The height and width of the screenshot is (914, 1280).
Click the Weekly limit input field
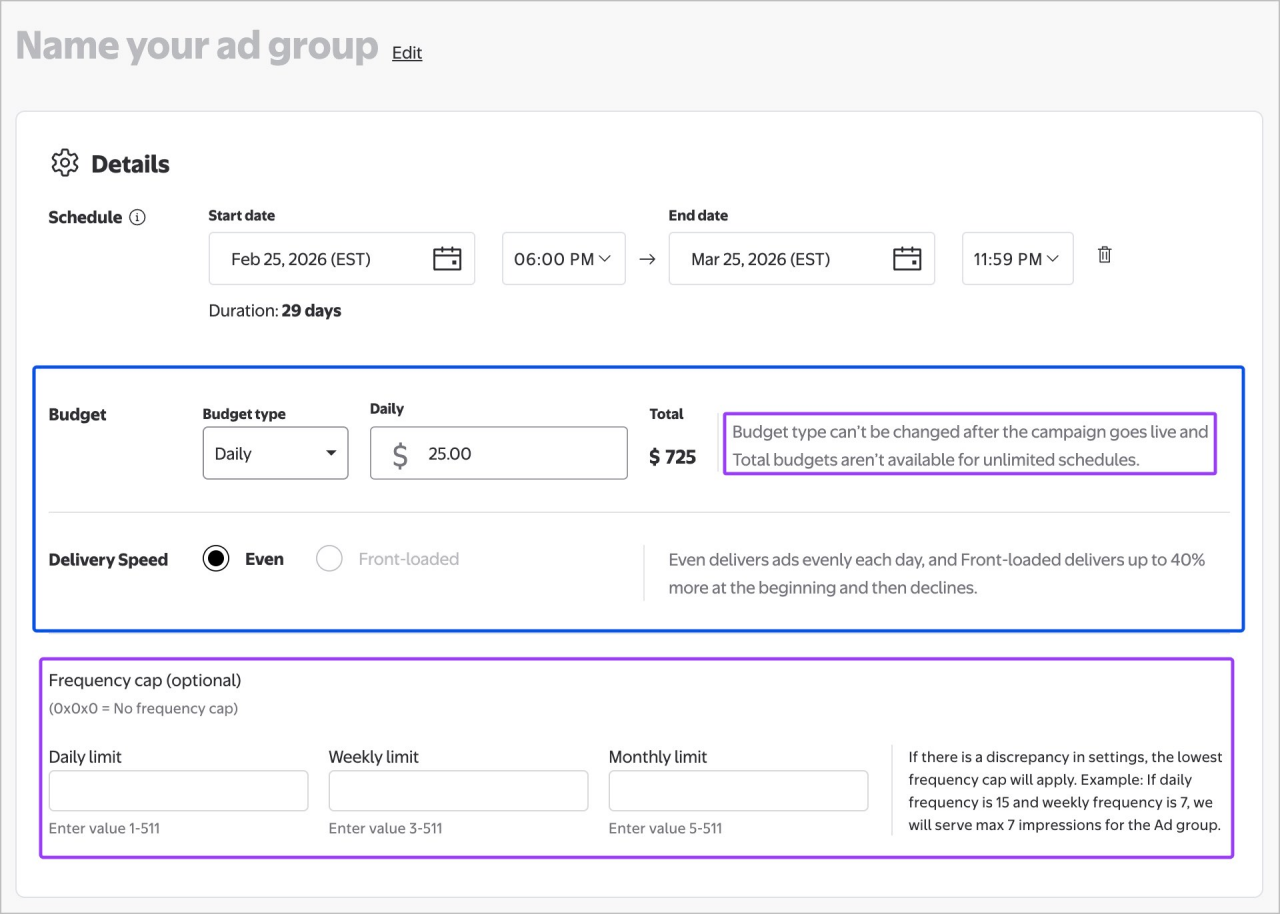(x=459, y=791)
